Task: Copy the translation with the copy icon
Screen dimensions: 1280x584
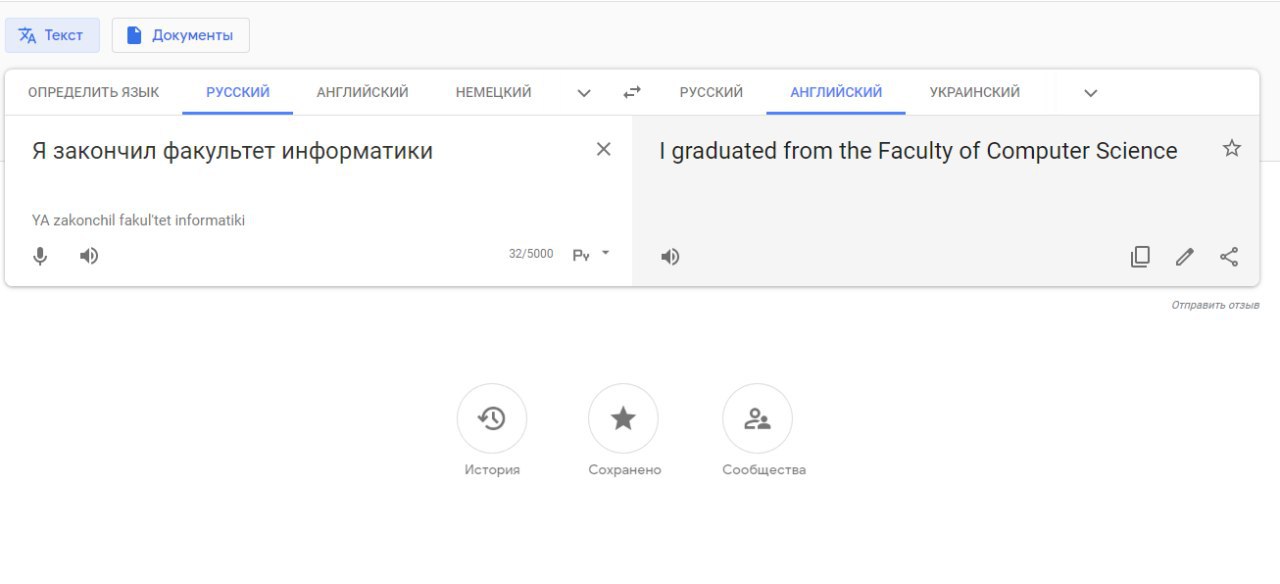Action: coord(1140,257)
